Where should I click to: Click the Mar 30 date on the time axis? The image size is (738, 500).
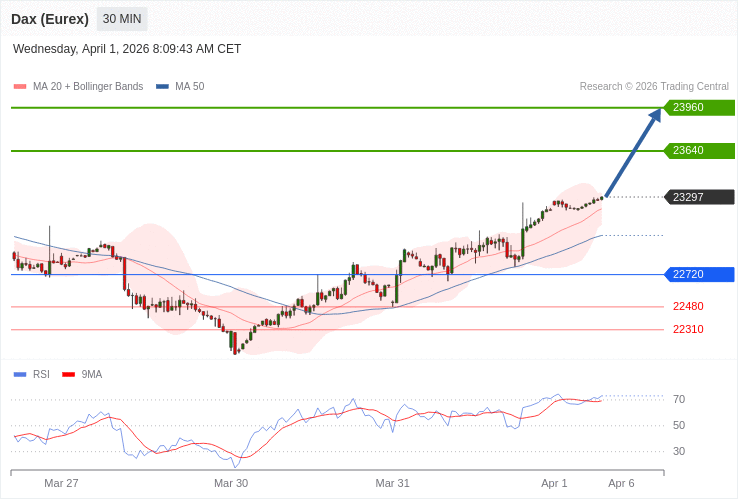coord(231,483)
